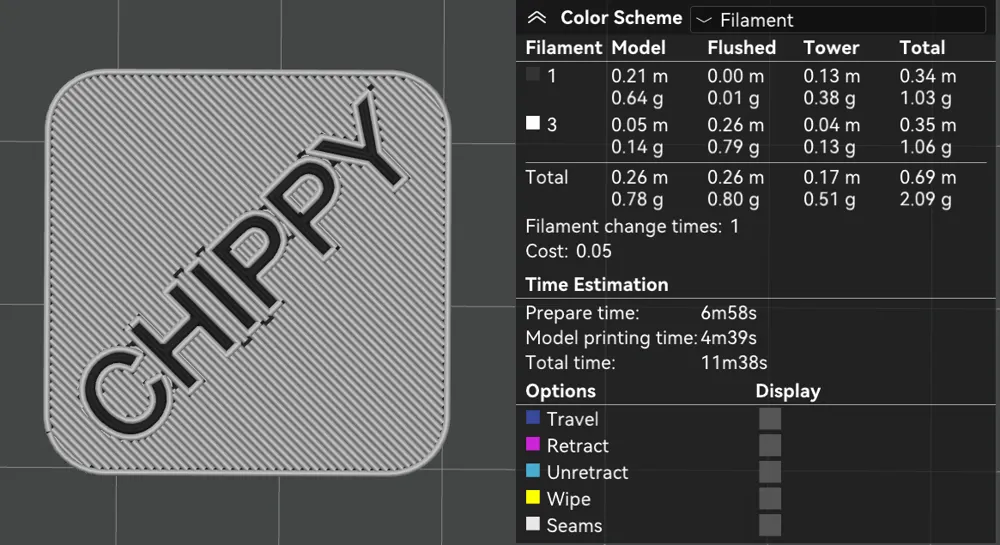Viewport: 1000px width, 545px height.
Task: Click the 0.21 m model value
Action: point(640,76)
